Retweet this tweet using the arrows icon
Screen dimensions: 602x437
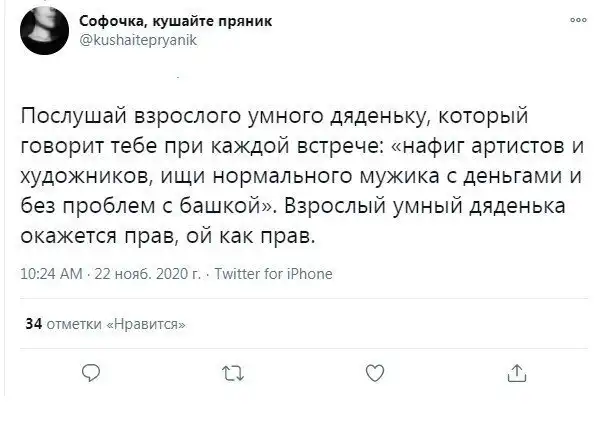232,373
